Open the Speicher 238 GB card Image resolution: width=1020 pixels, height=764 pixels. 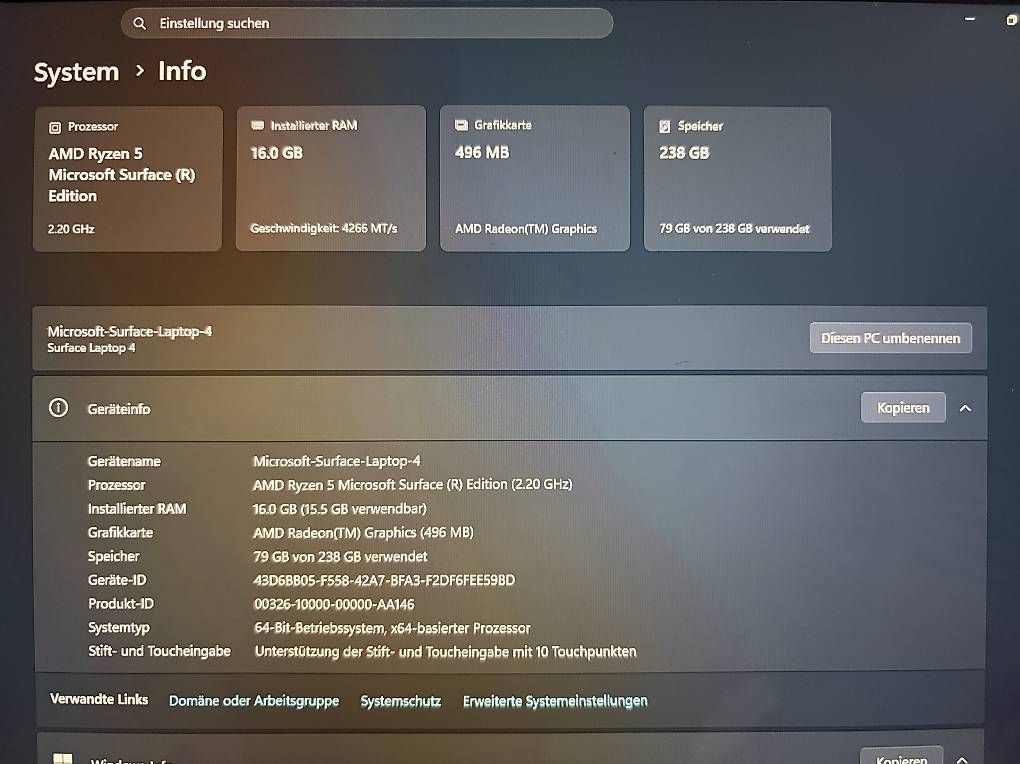click(738, 179)
